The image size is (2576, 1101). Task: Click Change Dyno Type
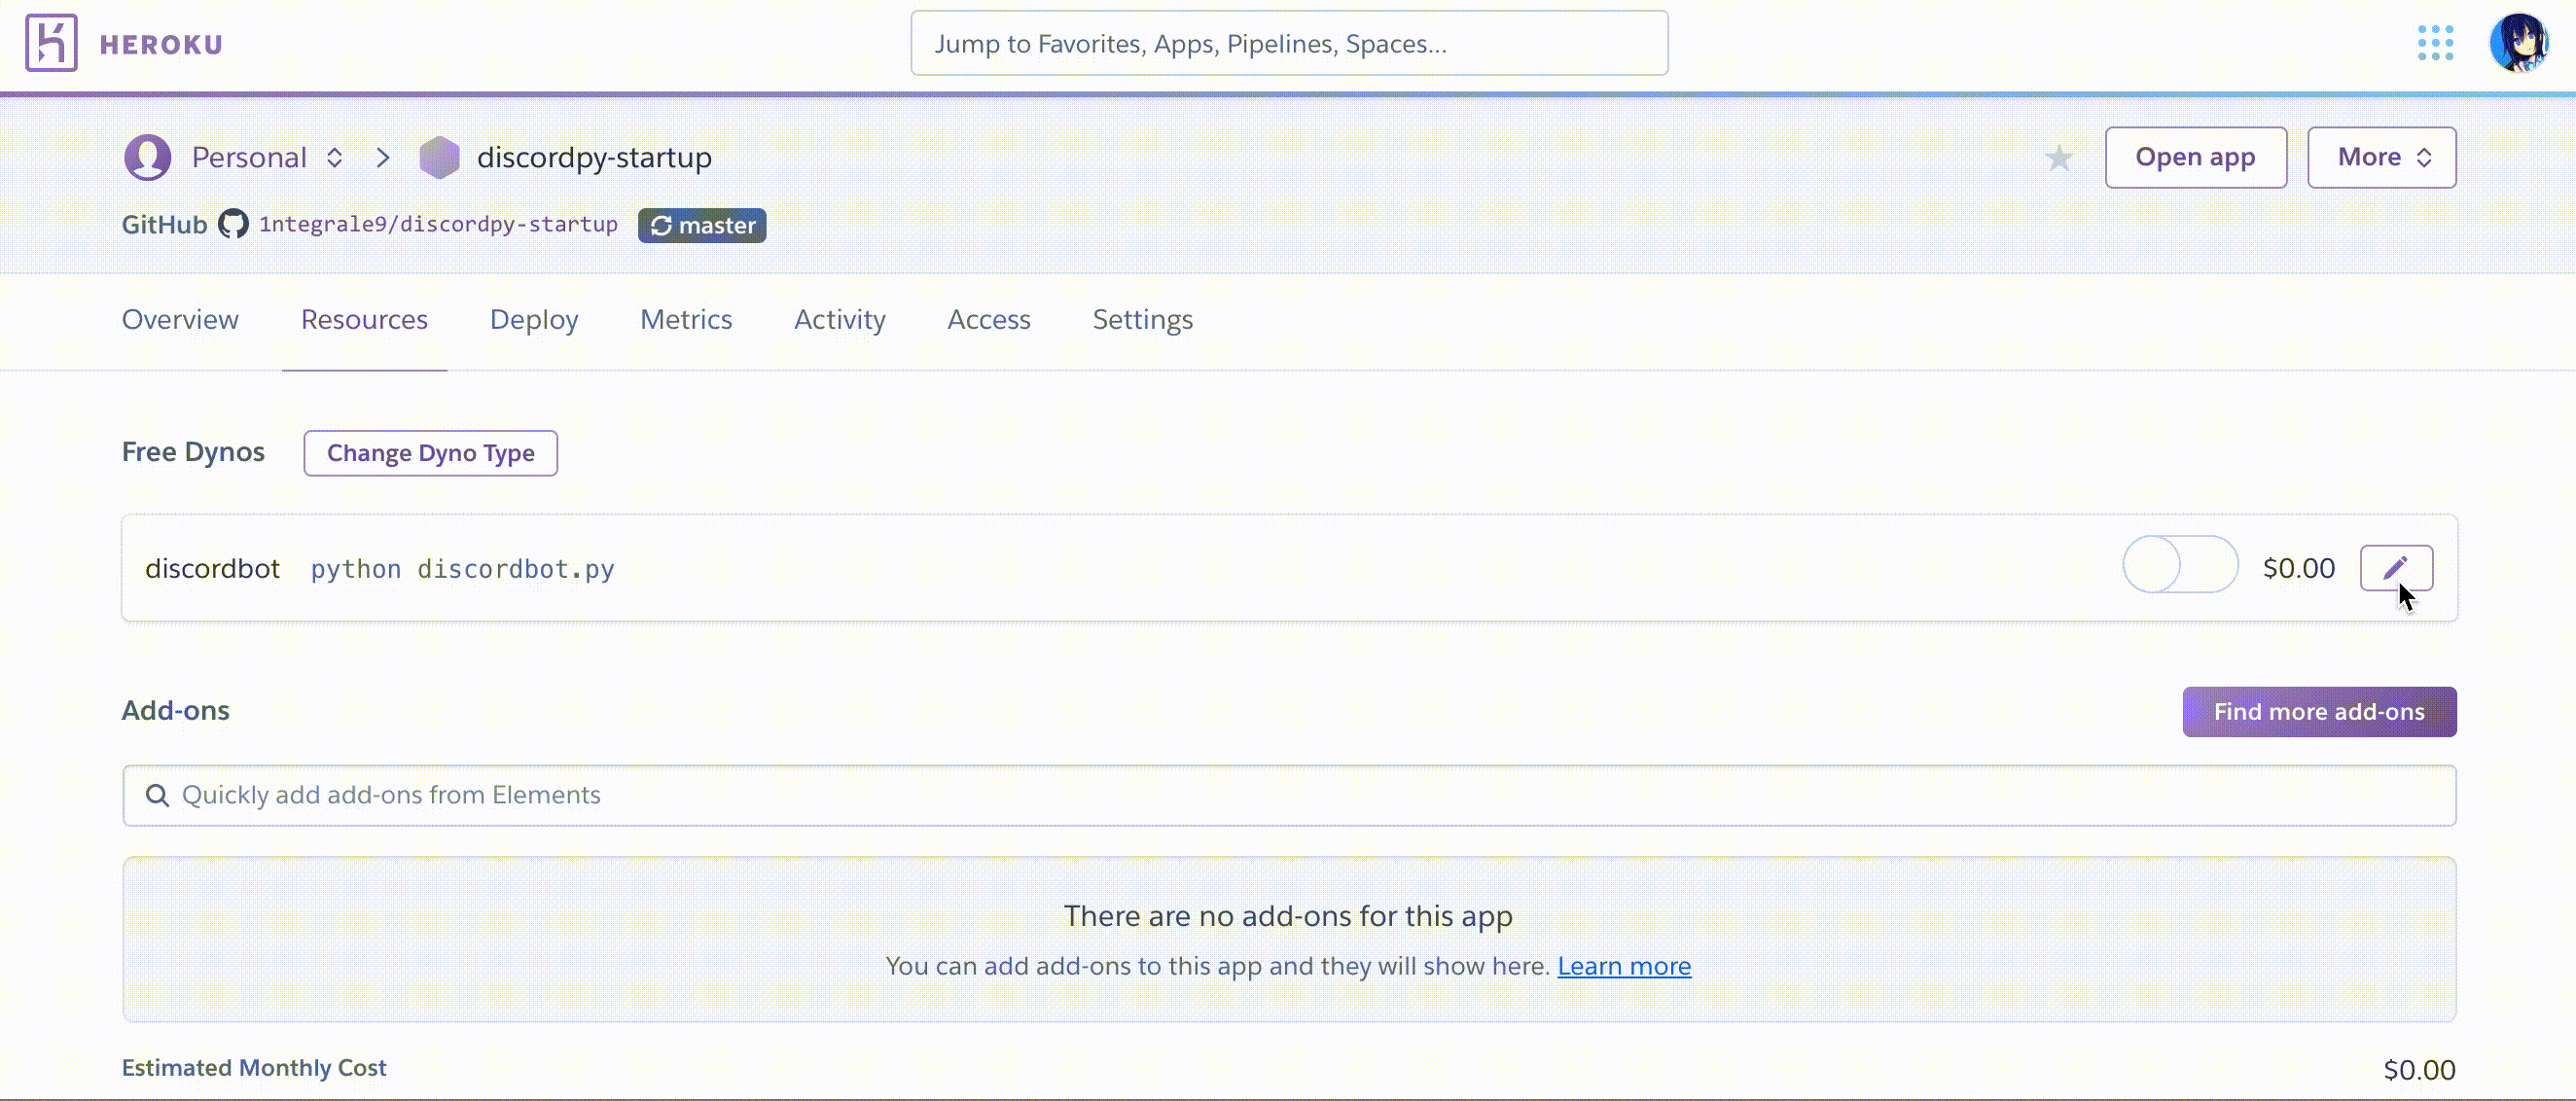(429, 452)
